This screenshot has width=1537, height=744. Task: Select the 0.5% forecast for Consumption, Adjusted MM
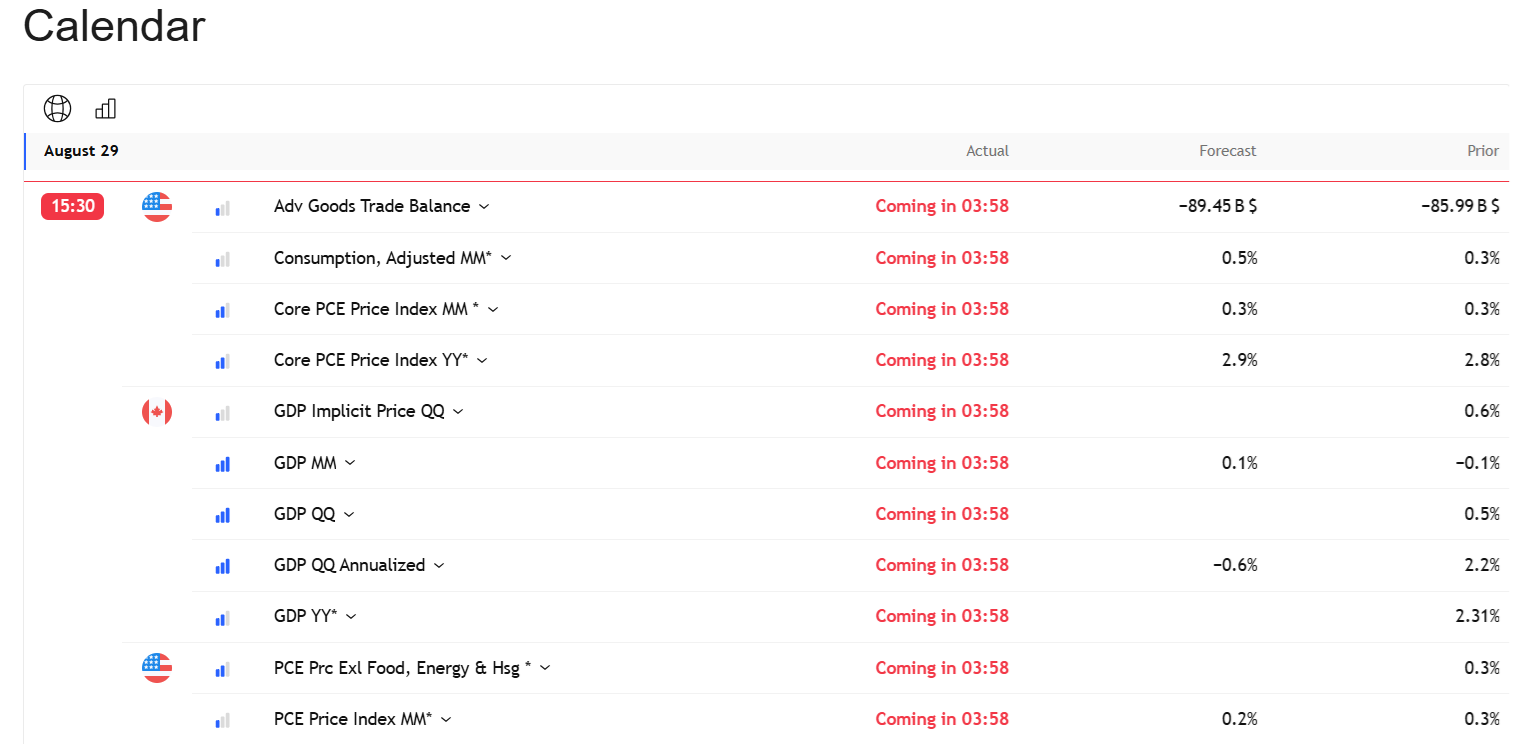point(1240,258)
